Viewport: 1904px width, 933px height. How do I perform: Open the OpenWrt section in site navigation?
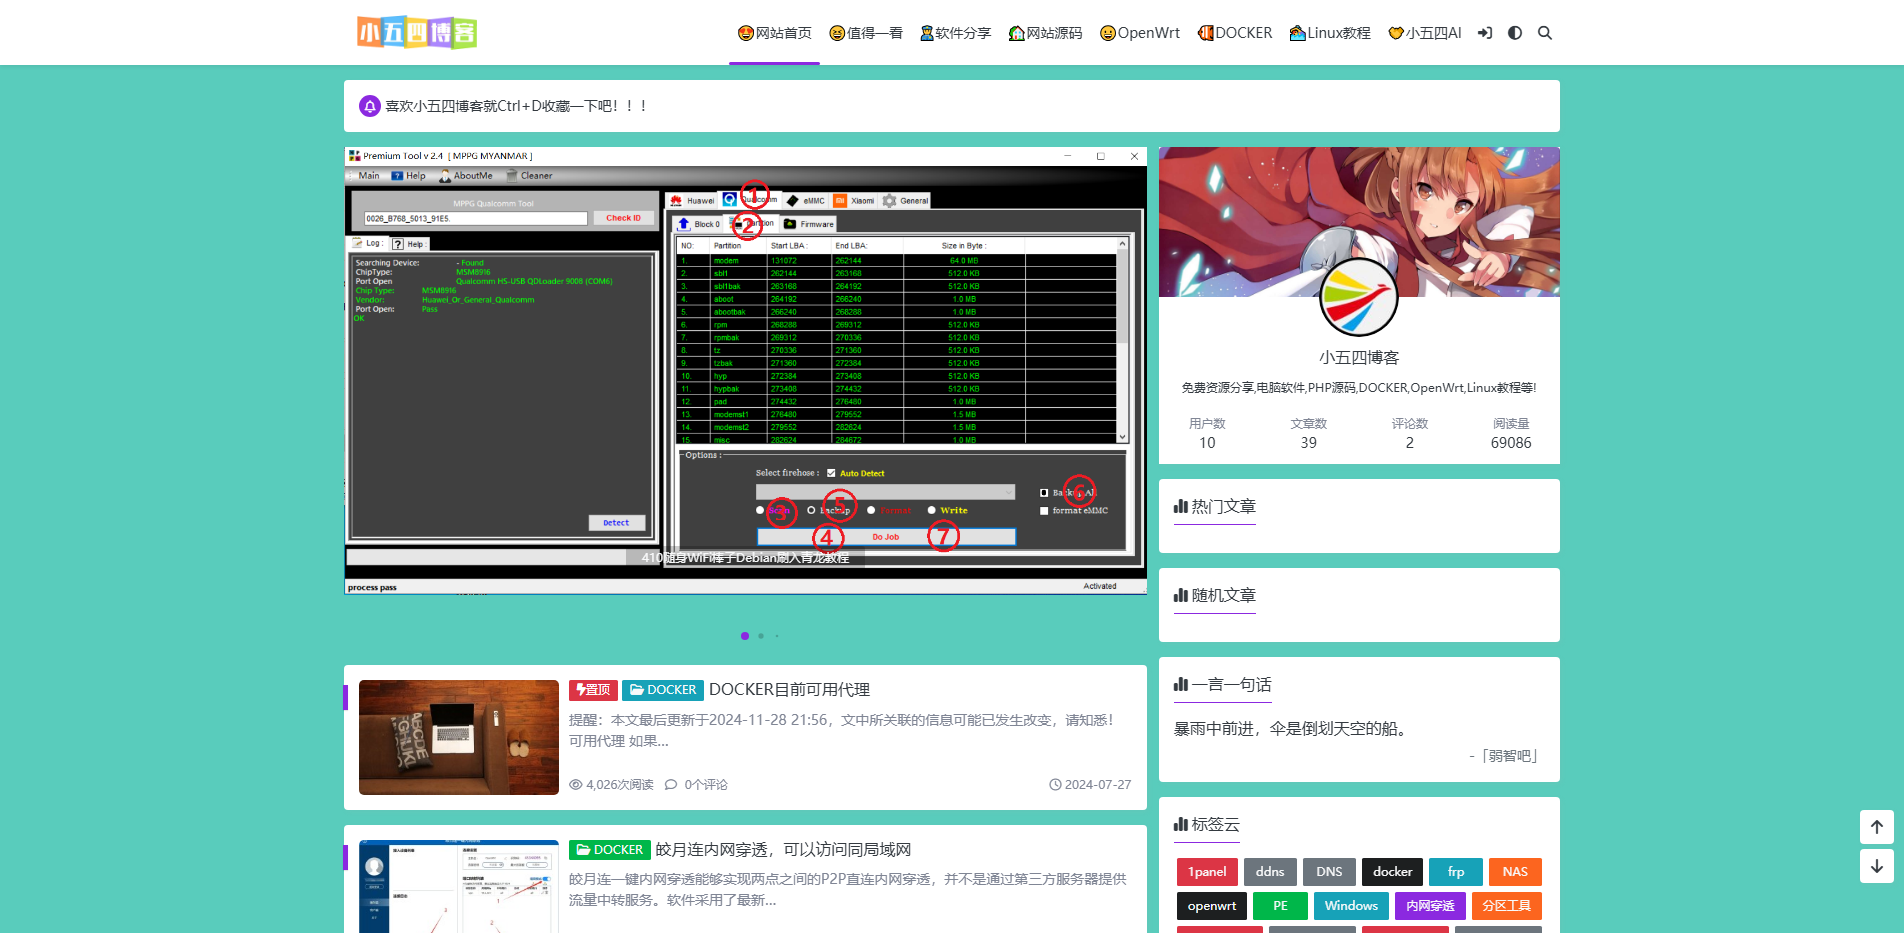[1139, 32]
